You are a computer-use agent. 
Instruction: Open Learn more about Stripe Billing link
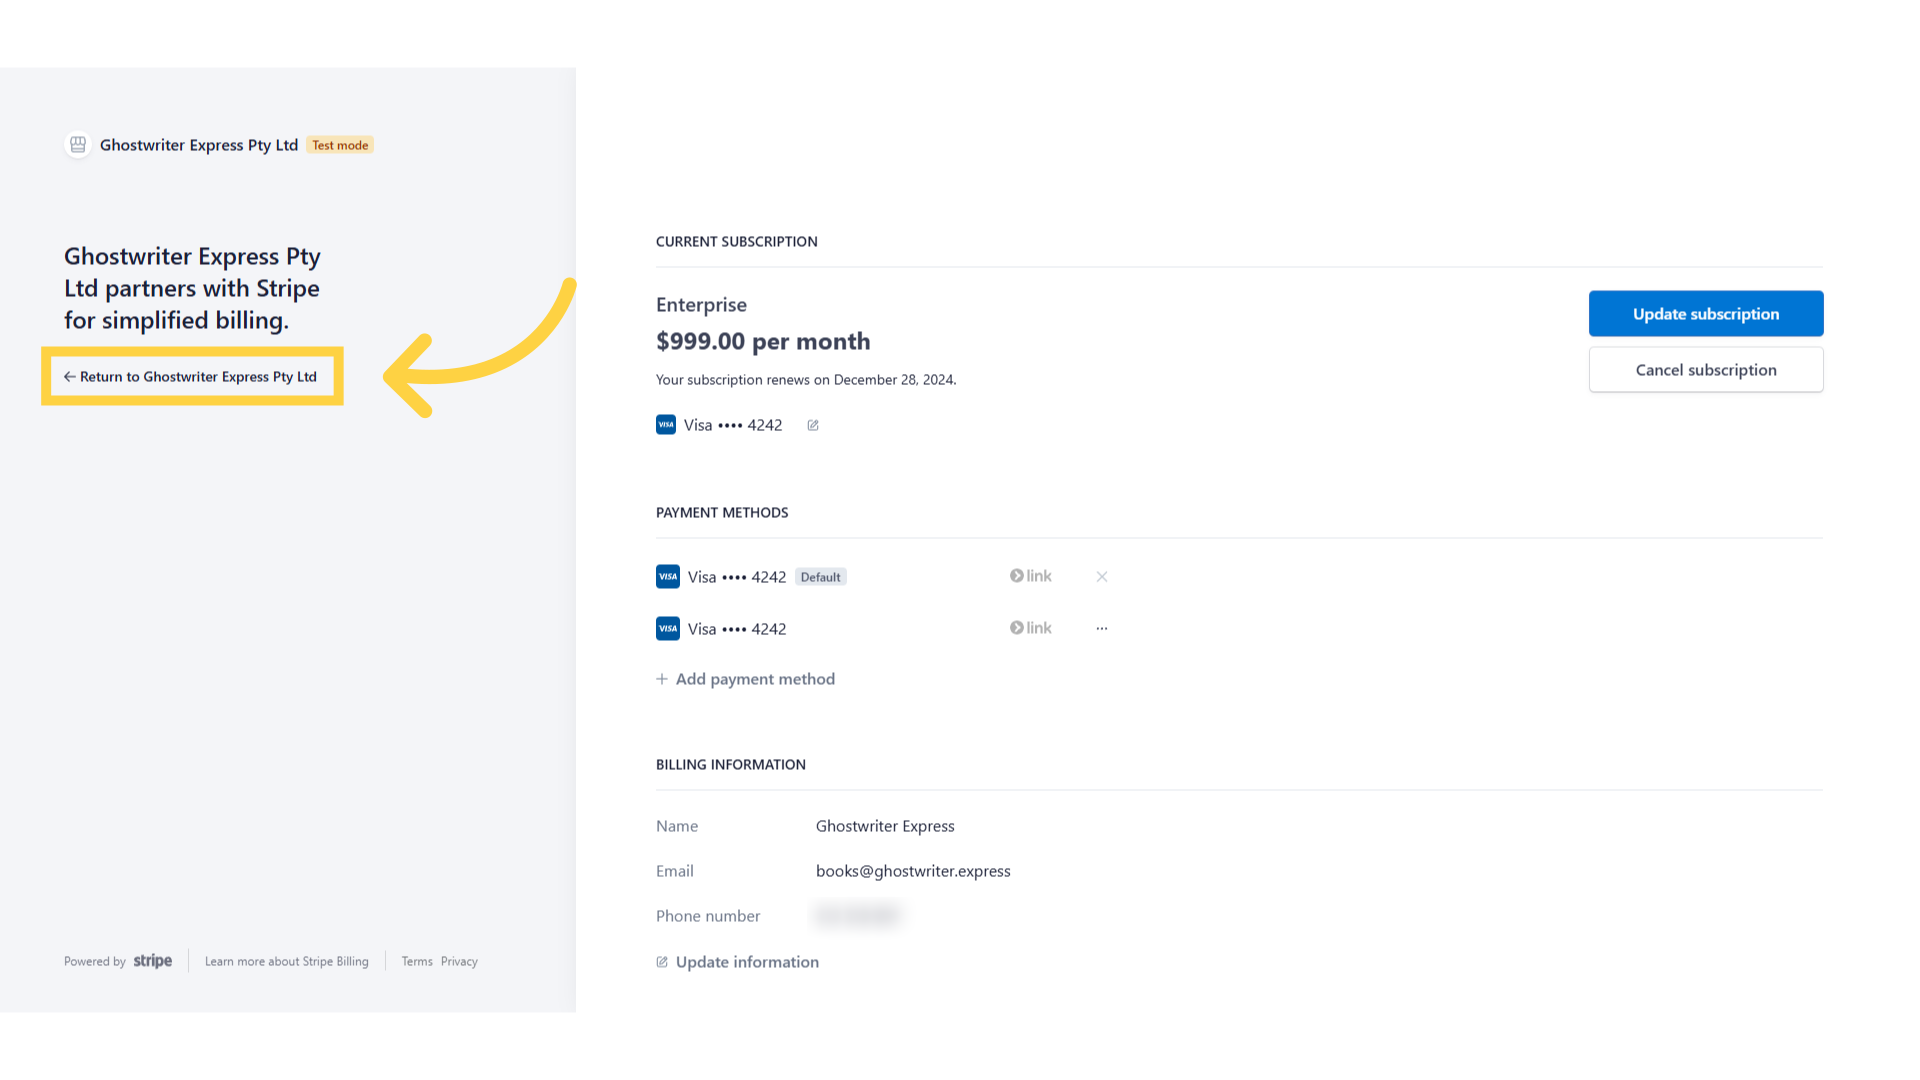point(287,962)
